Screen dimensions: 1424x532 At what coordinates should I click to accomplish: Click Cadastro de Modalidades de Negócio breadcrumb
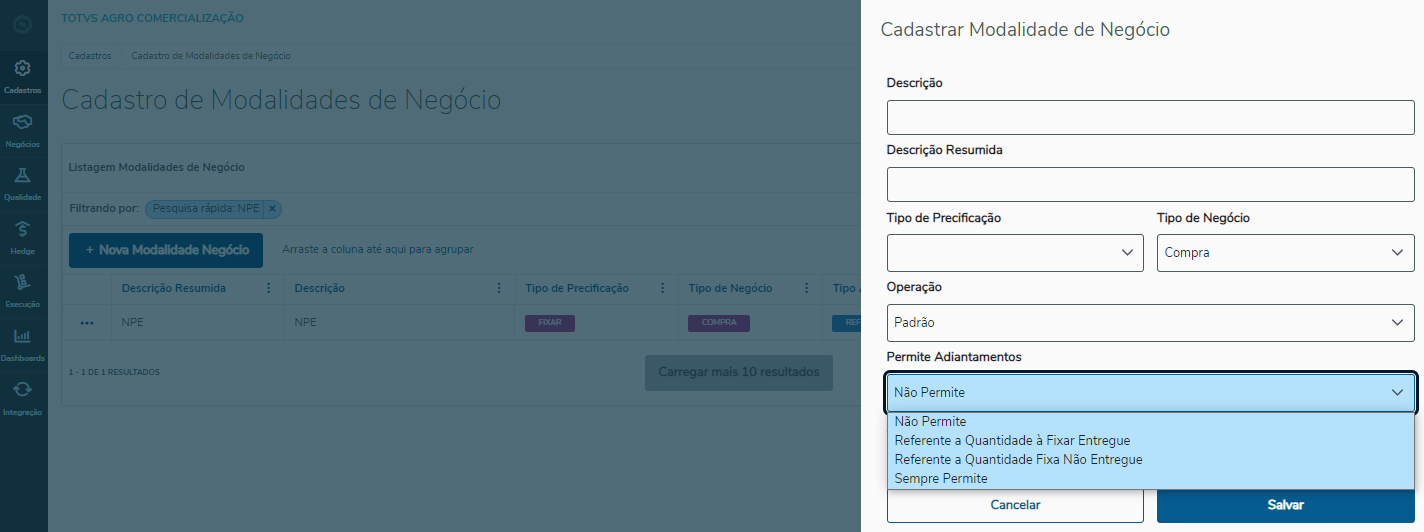(211, 56)
